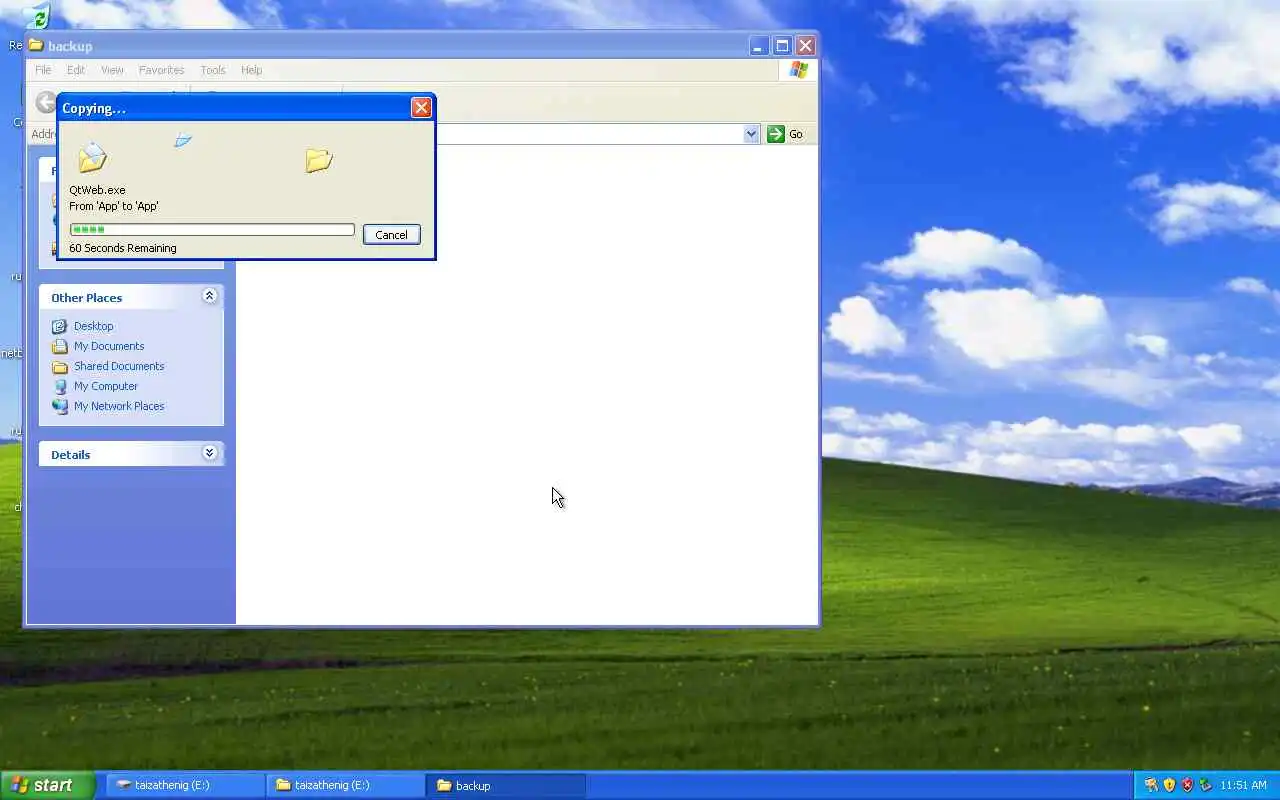Close the Copying dialog
The width and height of the screenshot is (1280, 800).
[421, 108]
